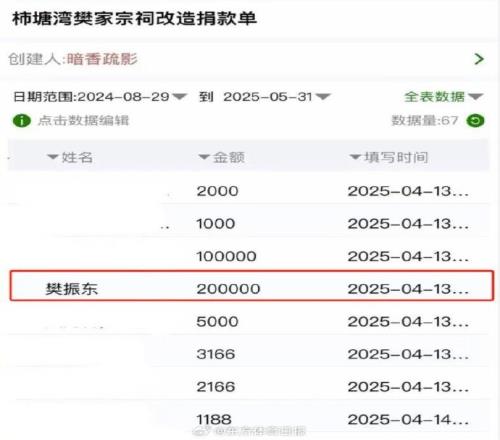Select the first row with amount 2000

(x=248, y=191)
